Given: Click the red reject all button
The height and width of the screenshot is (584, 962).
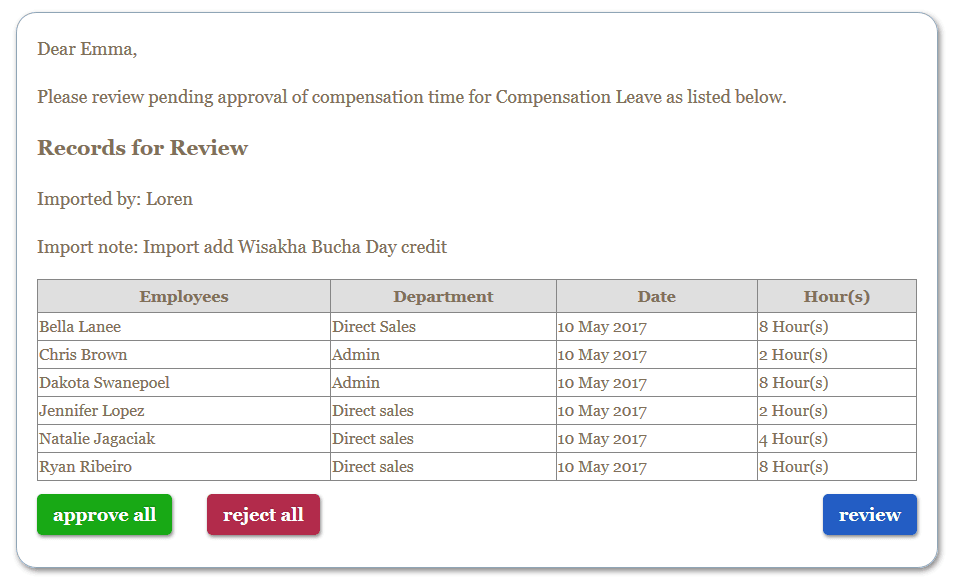Looking at the screenshot, I should point(263,515).
